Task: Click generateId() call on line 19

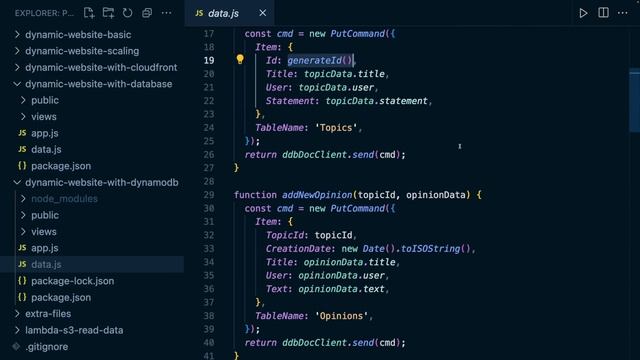Action: (x=320, y=60)
